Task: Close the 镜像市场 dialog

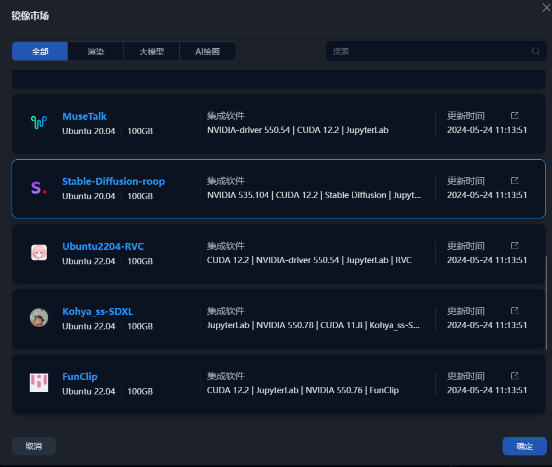Action: 546,8
